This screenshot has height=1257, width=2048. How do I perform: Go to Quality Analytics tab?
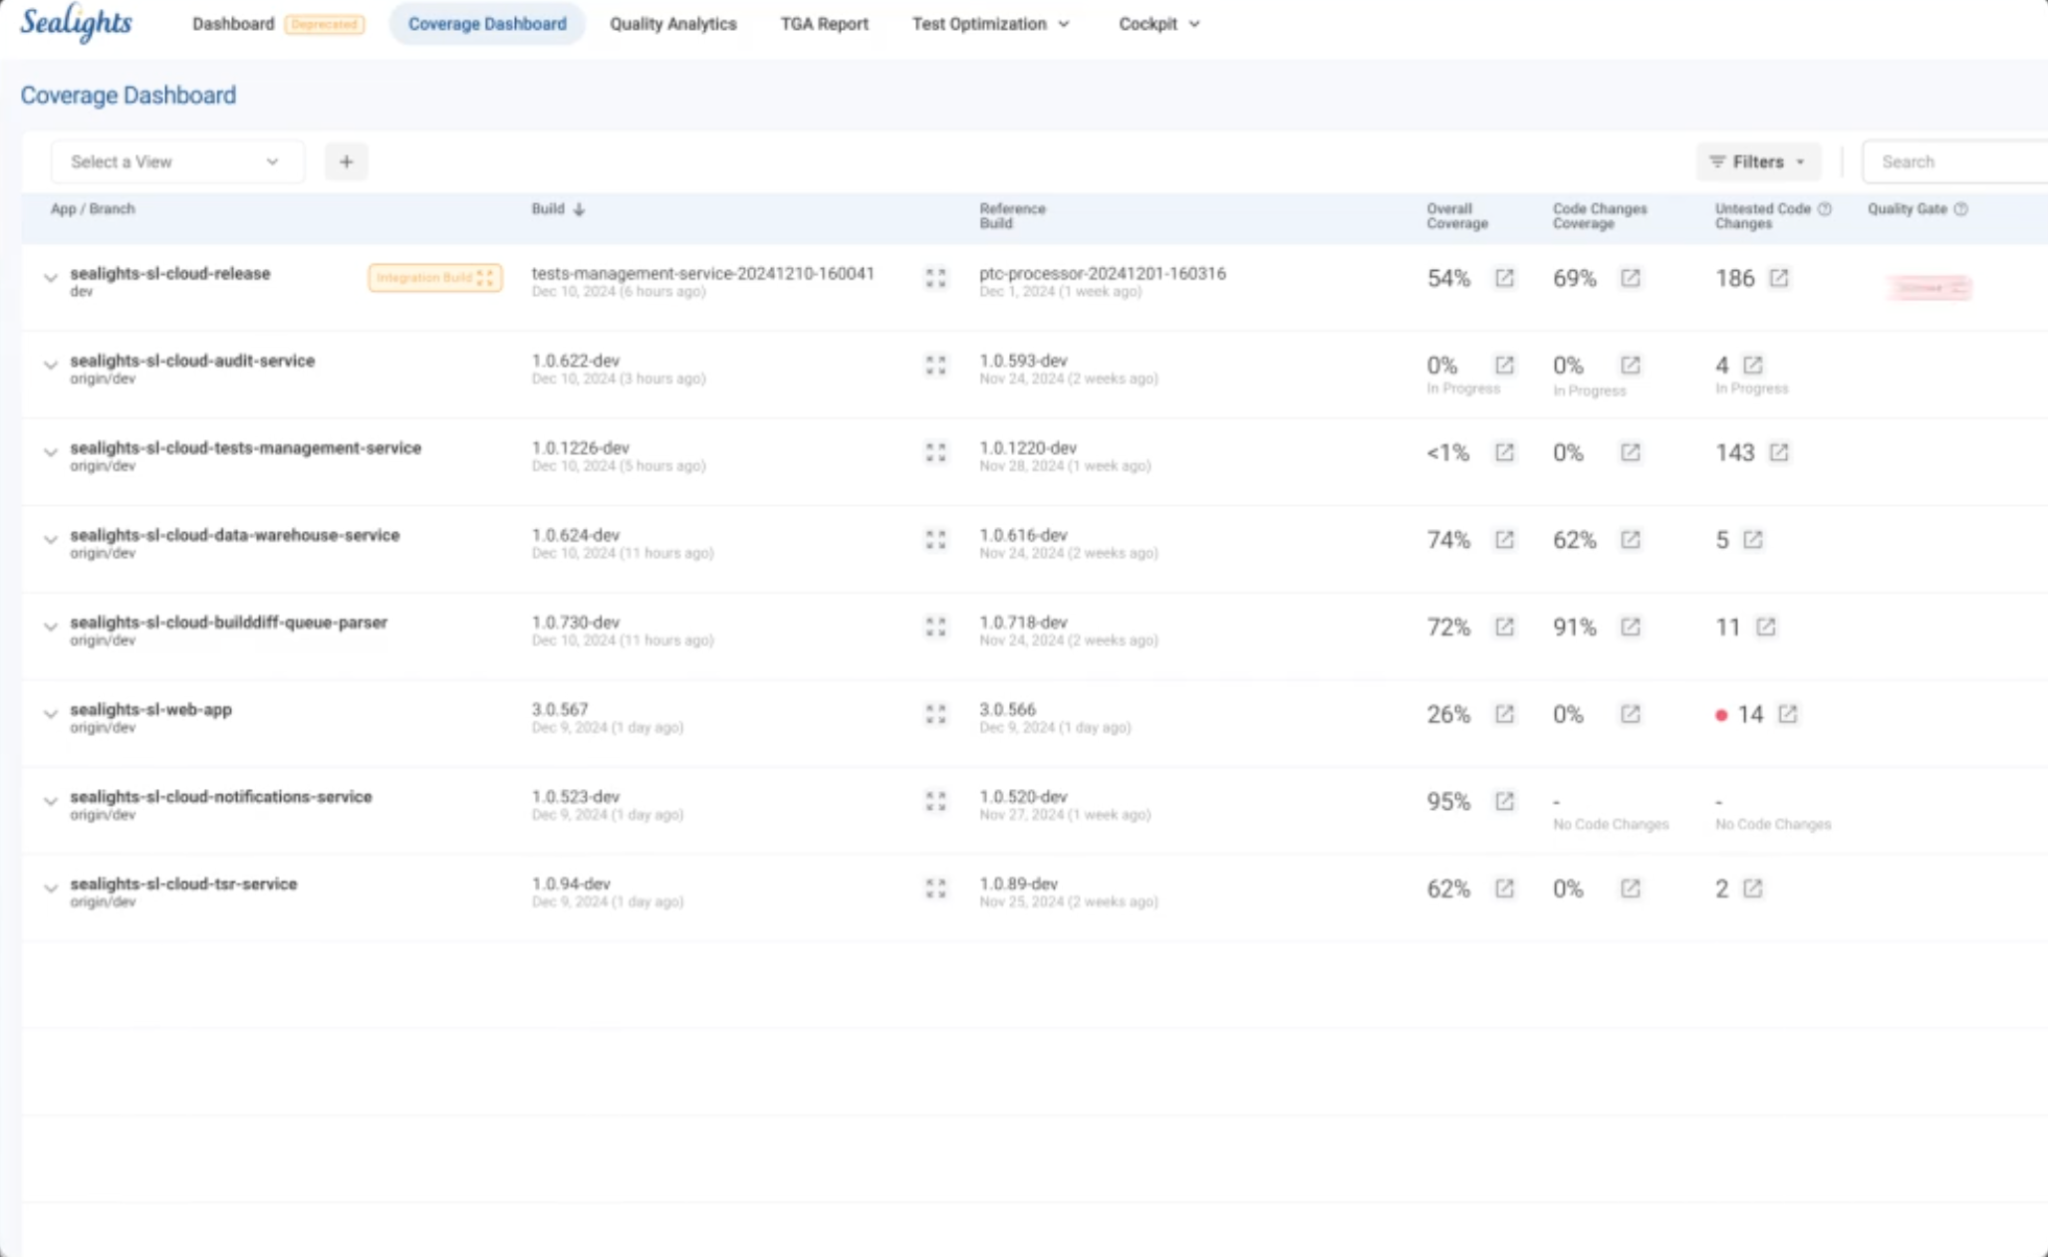coord(673,24)
